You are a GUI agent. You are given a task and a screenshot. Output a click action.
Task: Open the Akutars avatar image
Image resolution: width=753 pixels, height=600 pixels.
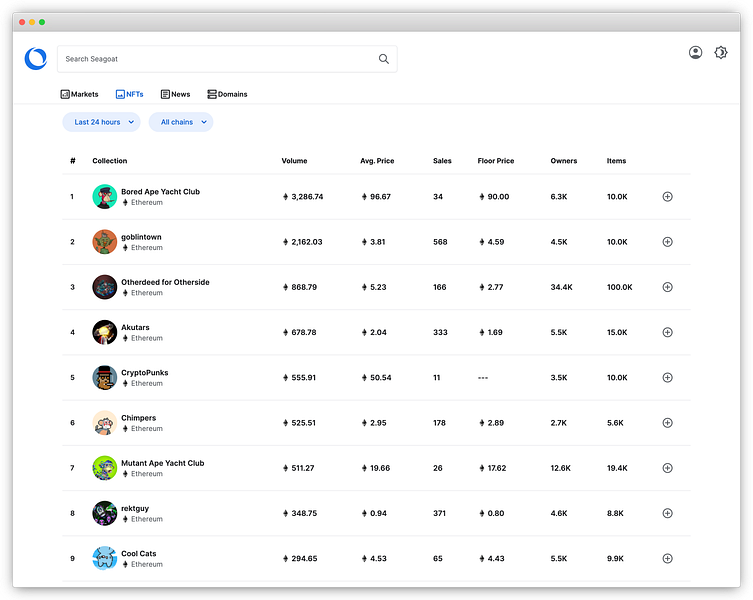[x=105, y=332]
